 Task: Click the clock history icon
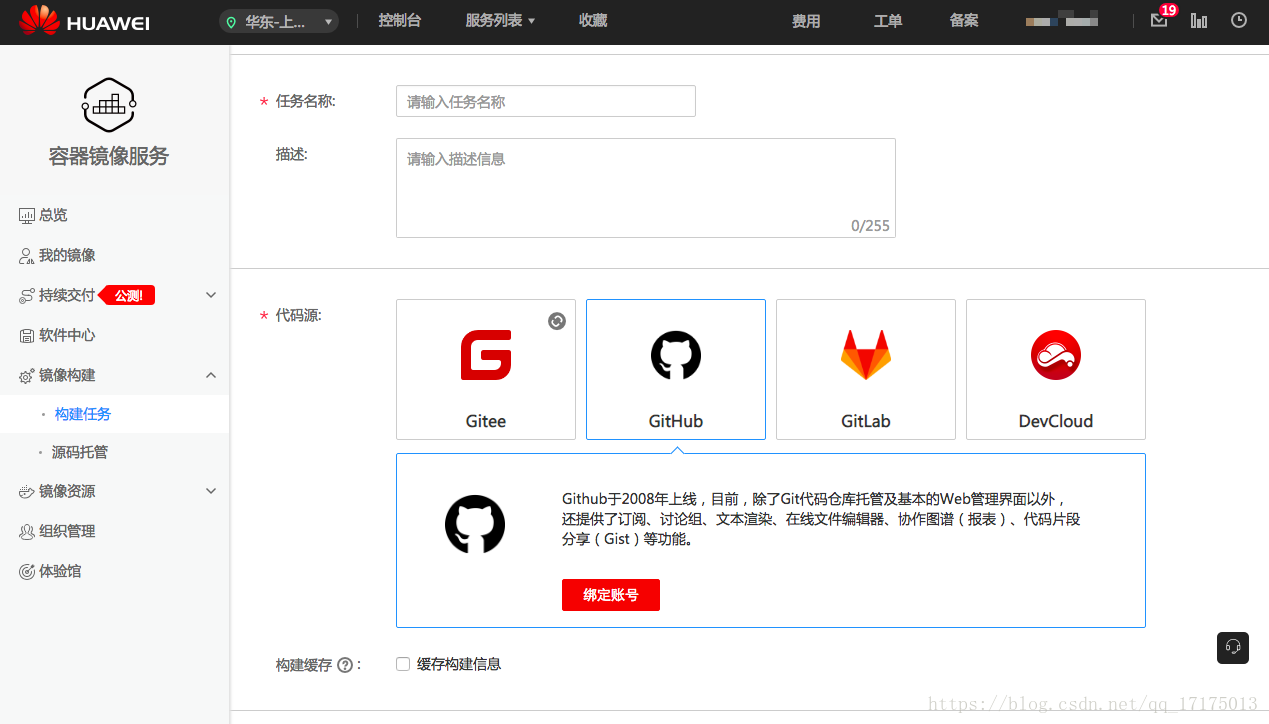pyautogui.click(x=1239, y=20)
